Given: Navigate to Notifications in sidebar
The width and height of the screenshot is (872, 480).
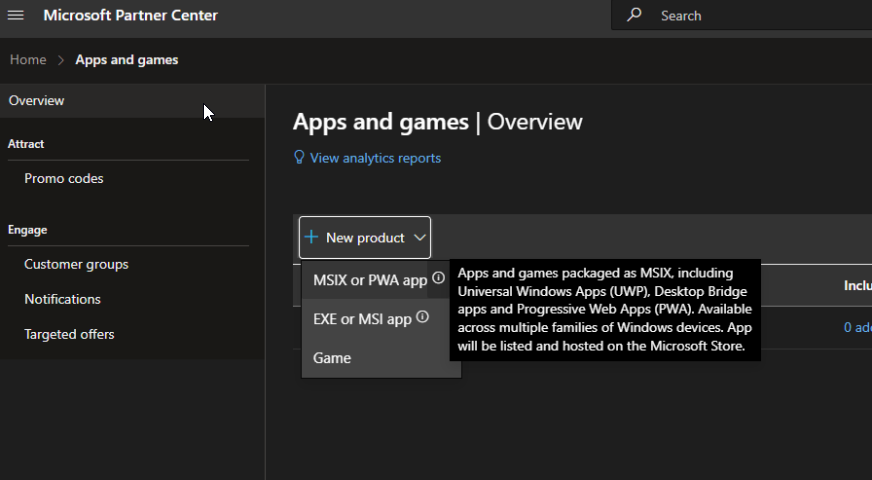Looking at the screenshot, I should click(x=62, y=299).
